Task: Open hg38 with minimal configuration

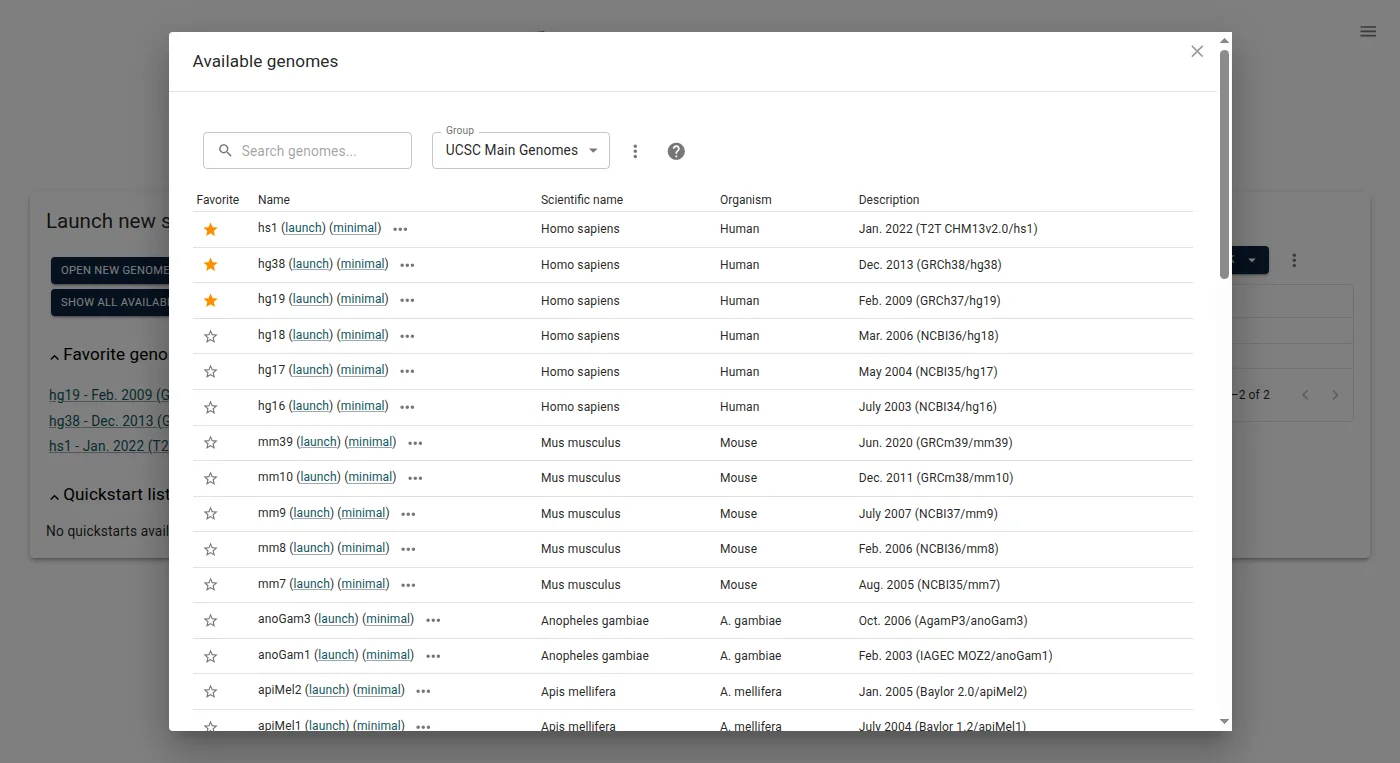Action: point(363,264)
